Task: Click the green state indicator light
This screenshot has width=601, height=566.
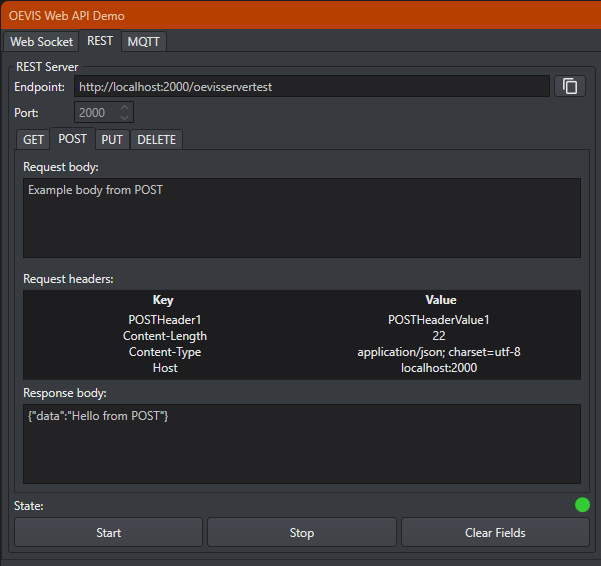Action: click(582, 505)
